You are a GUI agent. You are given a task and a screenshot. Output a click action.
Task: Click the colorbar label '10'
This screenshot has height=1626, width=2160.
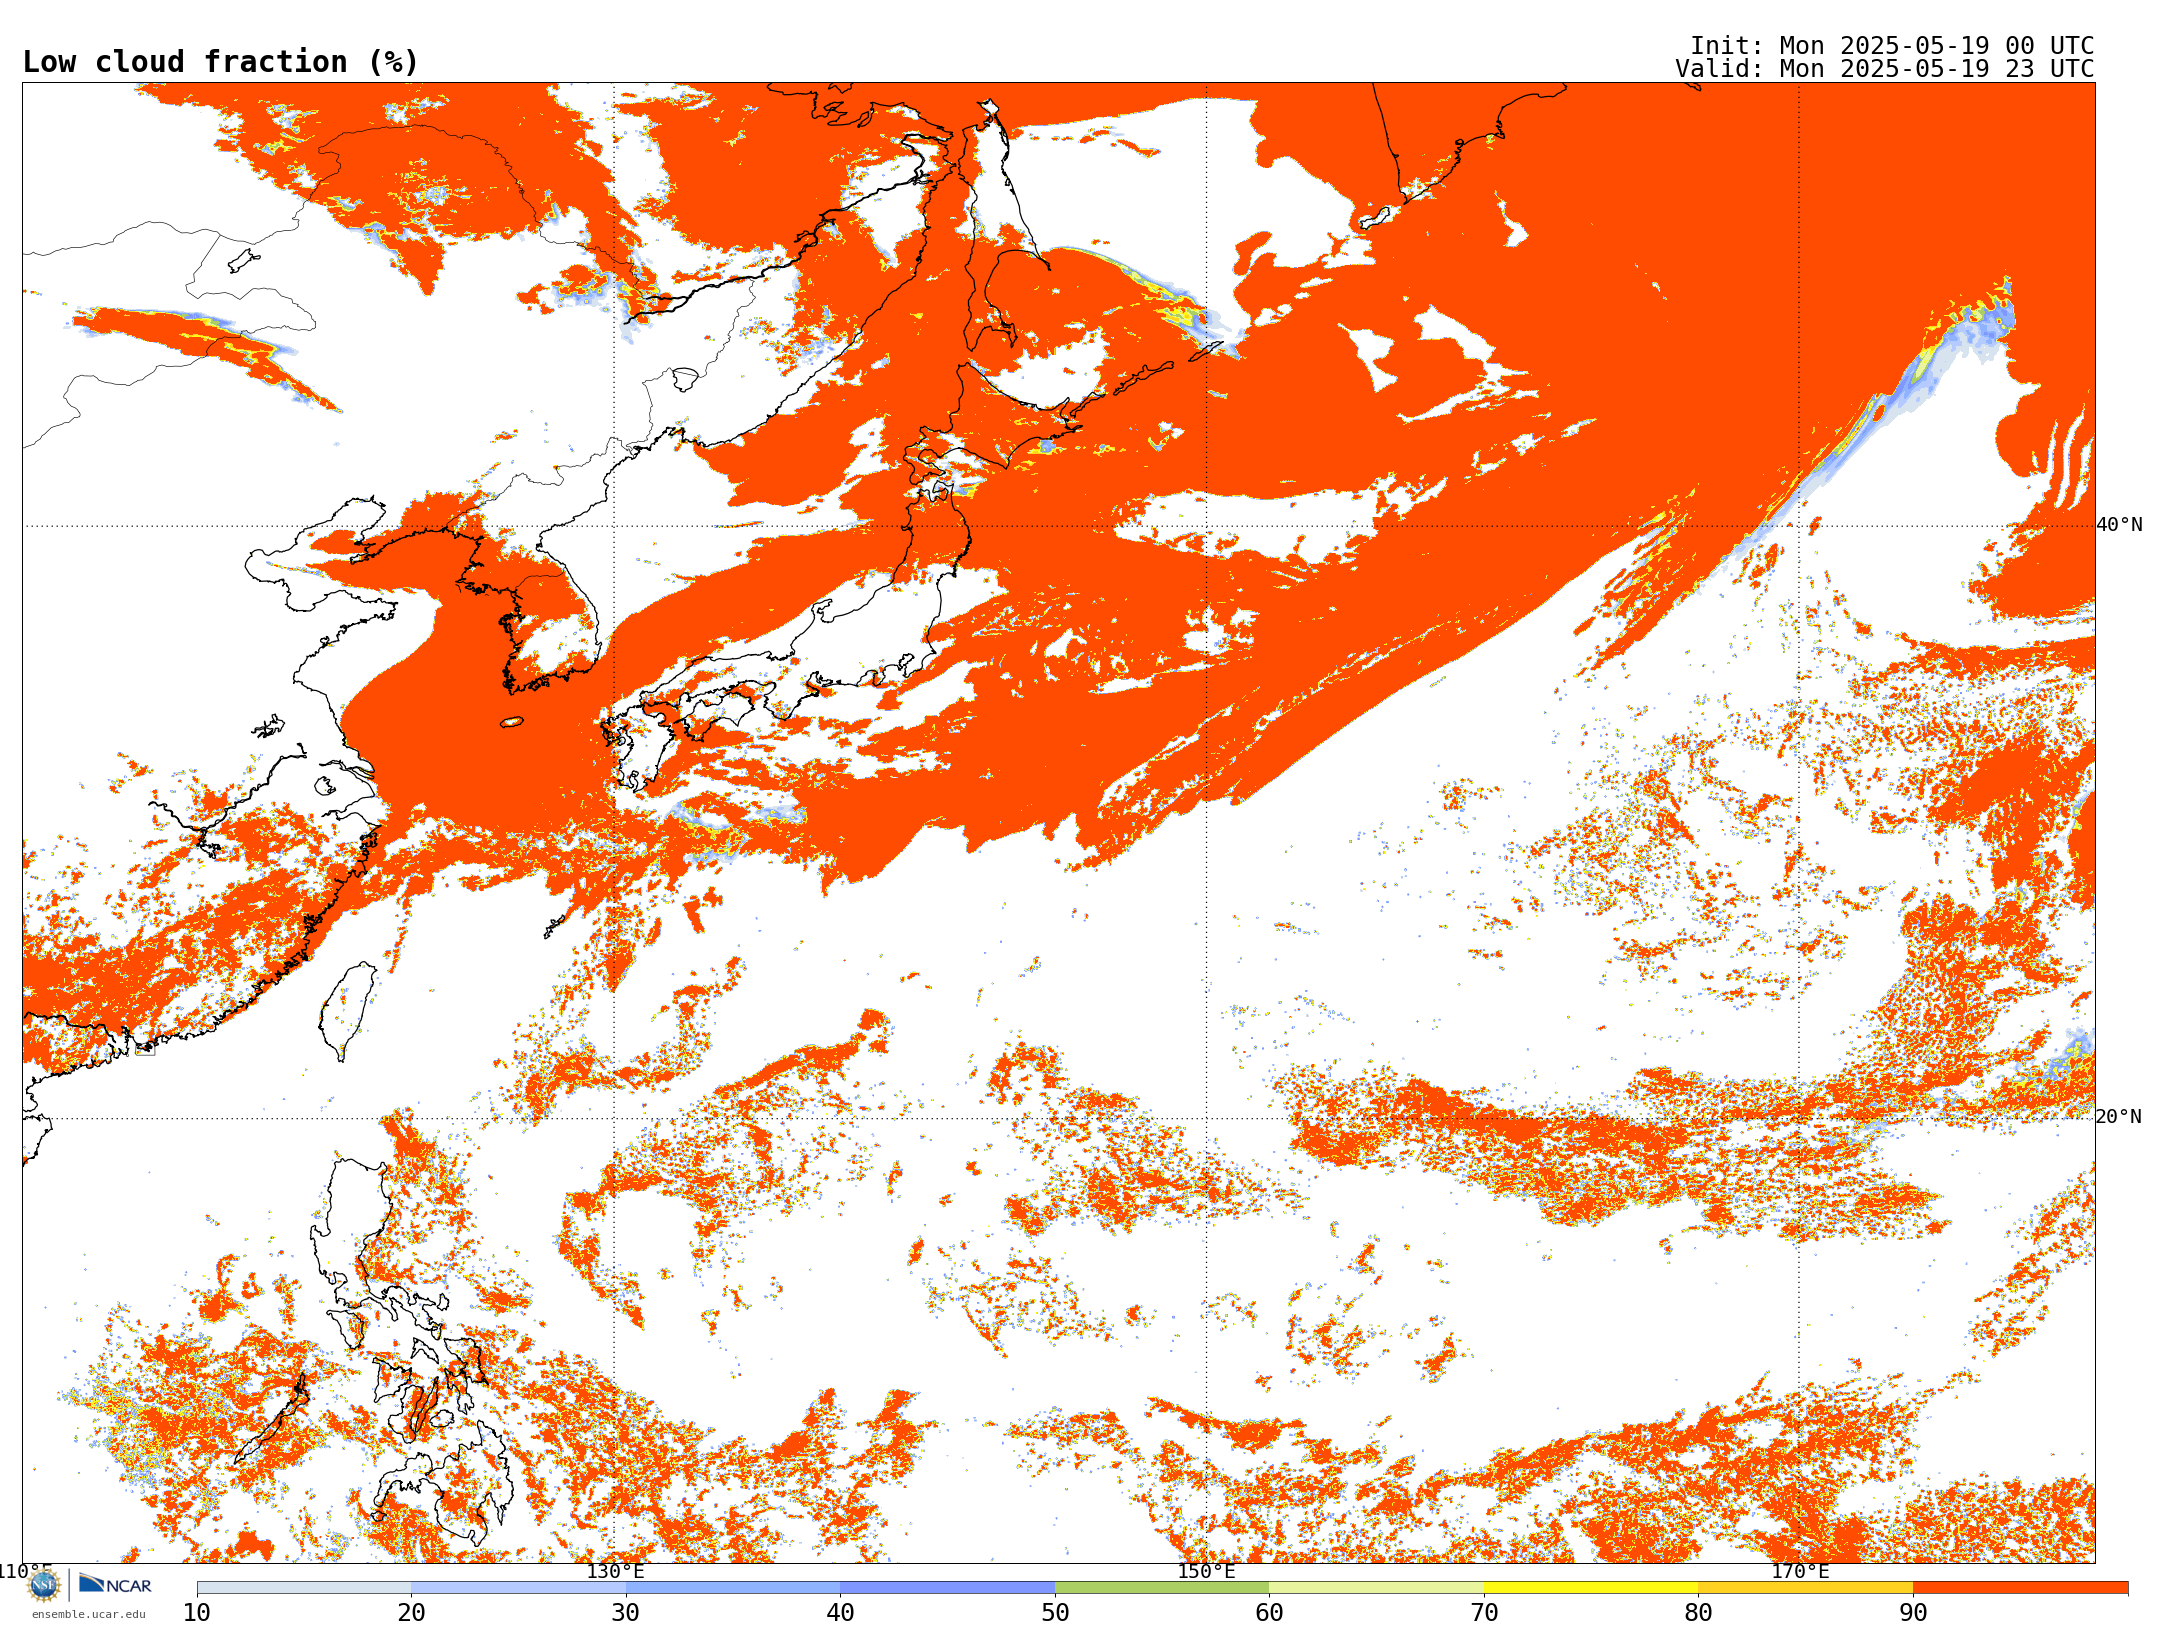click(x=197, y=1613)
